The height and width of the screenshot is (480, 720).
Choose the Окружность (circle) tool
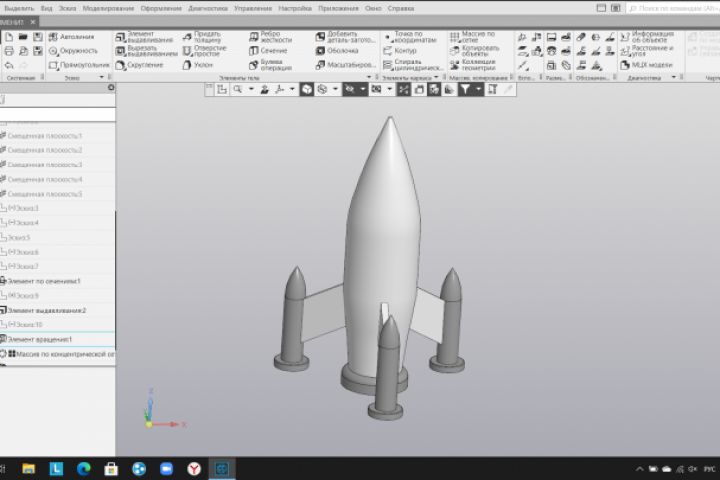point(73,51)
